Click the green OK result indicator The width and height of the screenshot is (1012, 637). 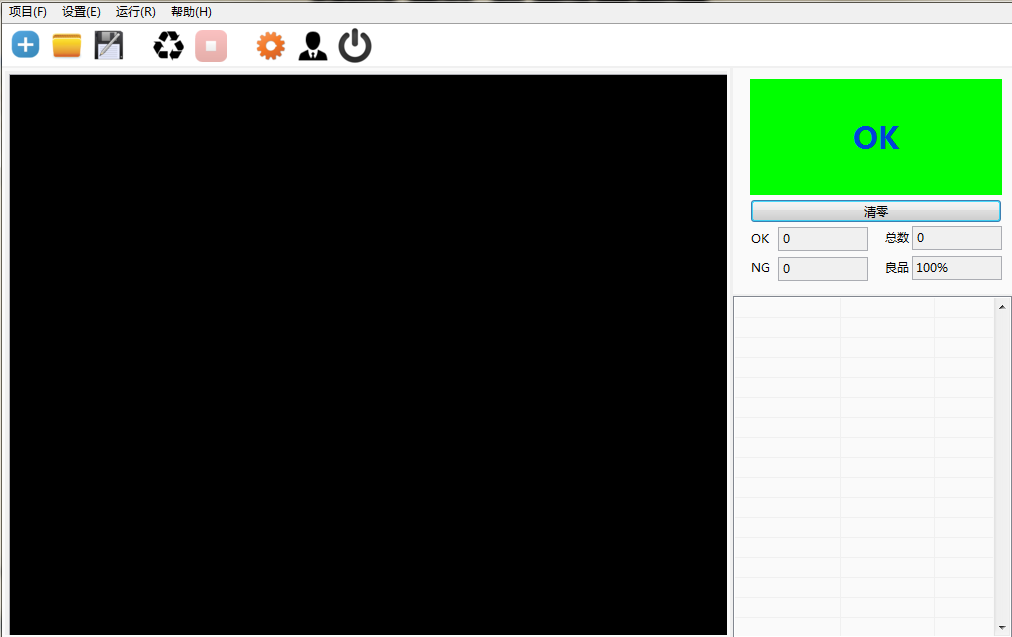[876, 137]
